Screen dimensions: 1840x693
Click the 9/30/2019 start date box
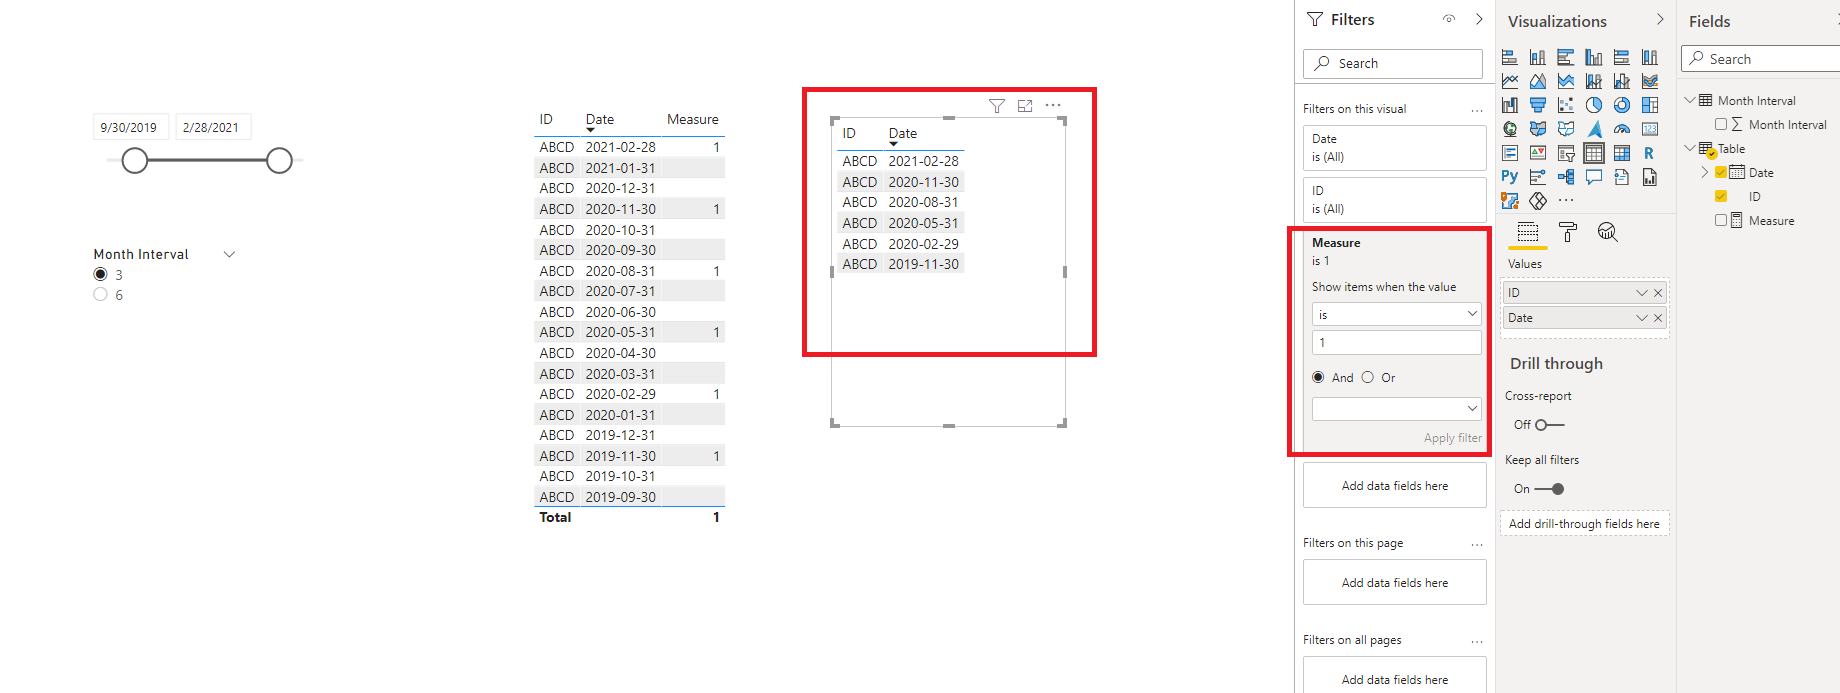[131, 127]
